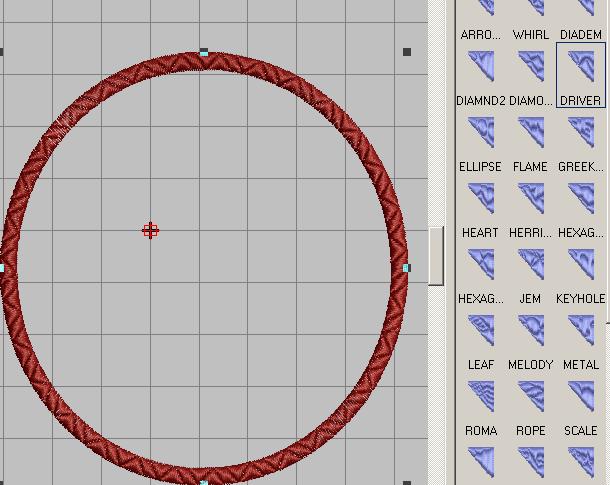The height and width of the screenshot is (485, 610).
Task: Click the top-right dark selection corner handle
Action: [x=407, y=52]
